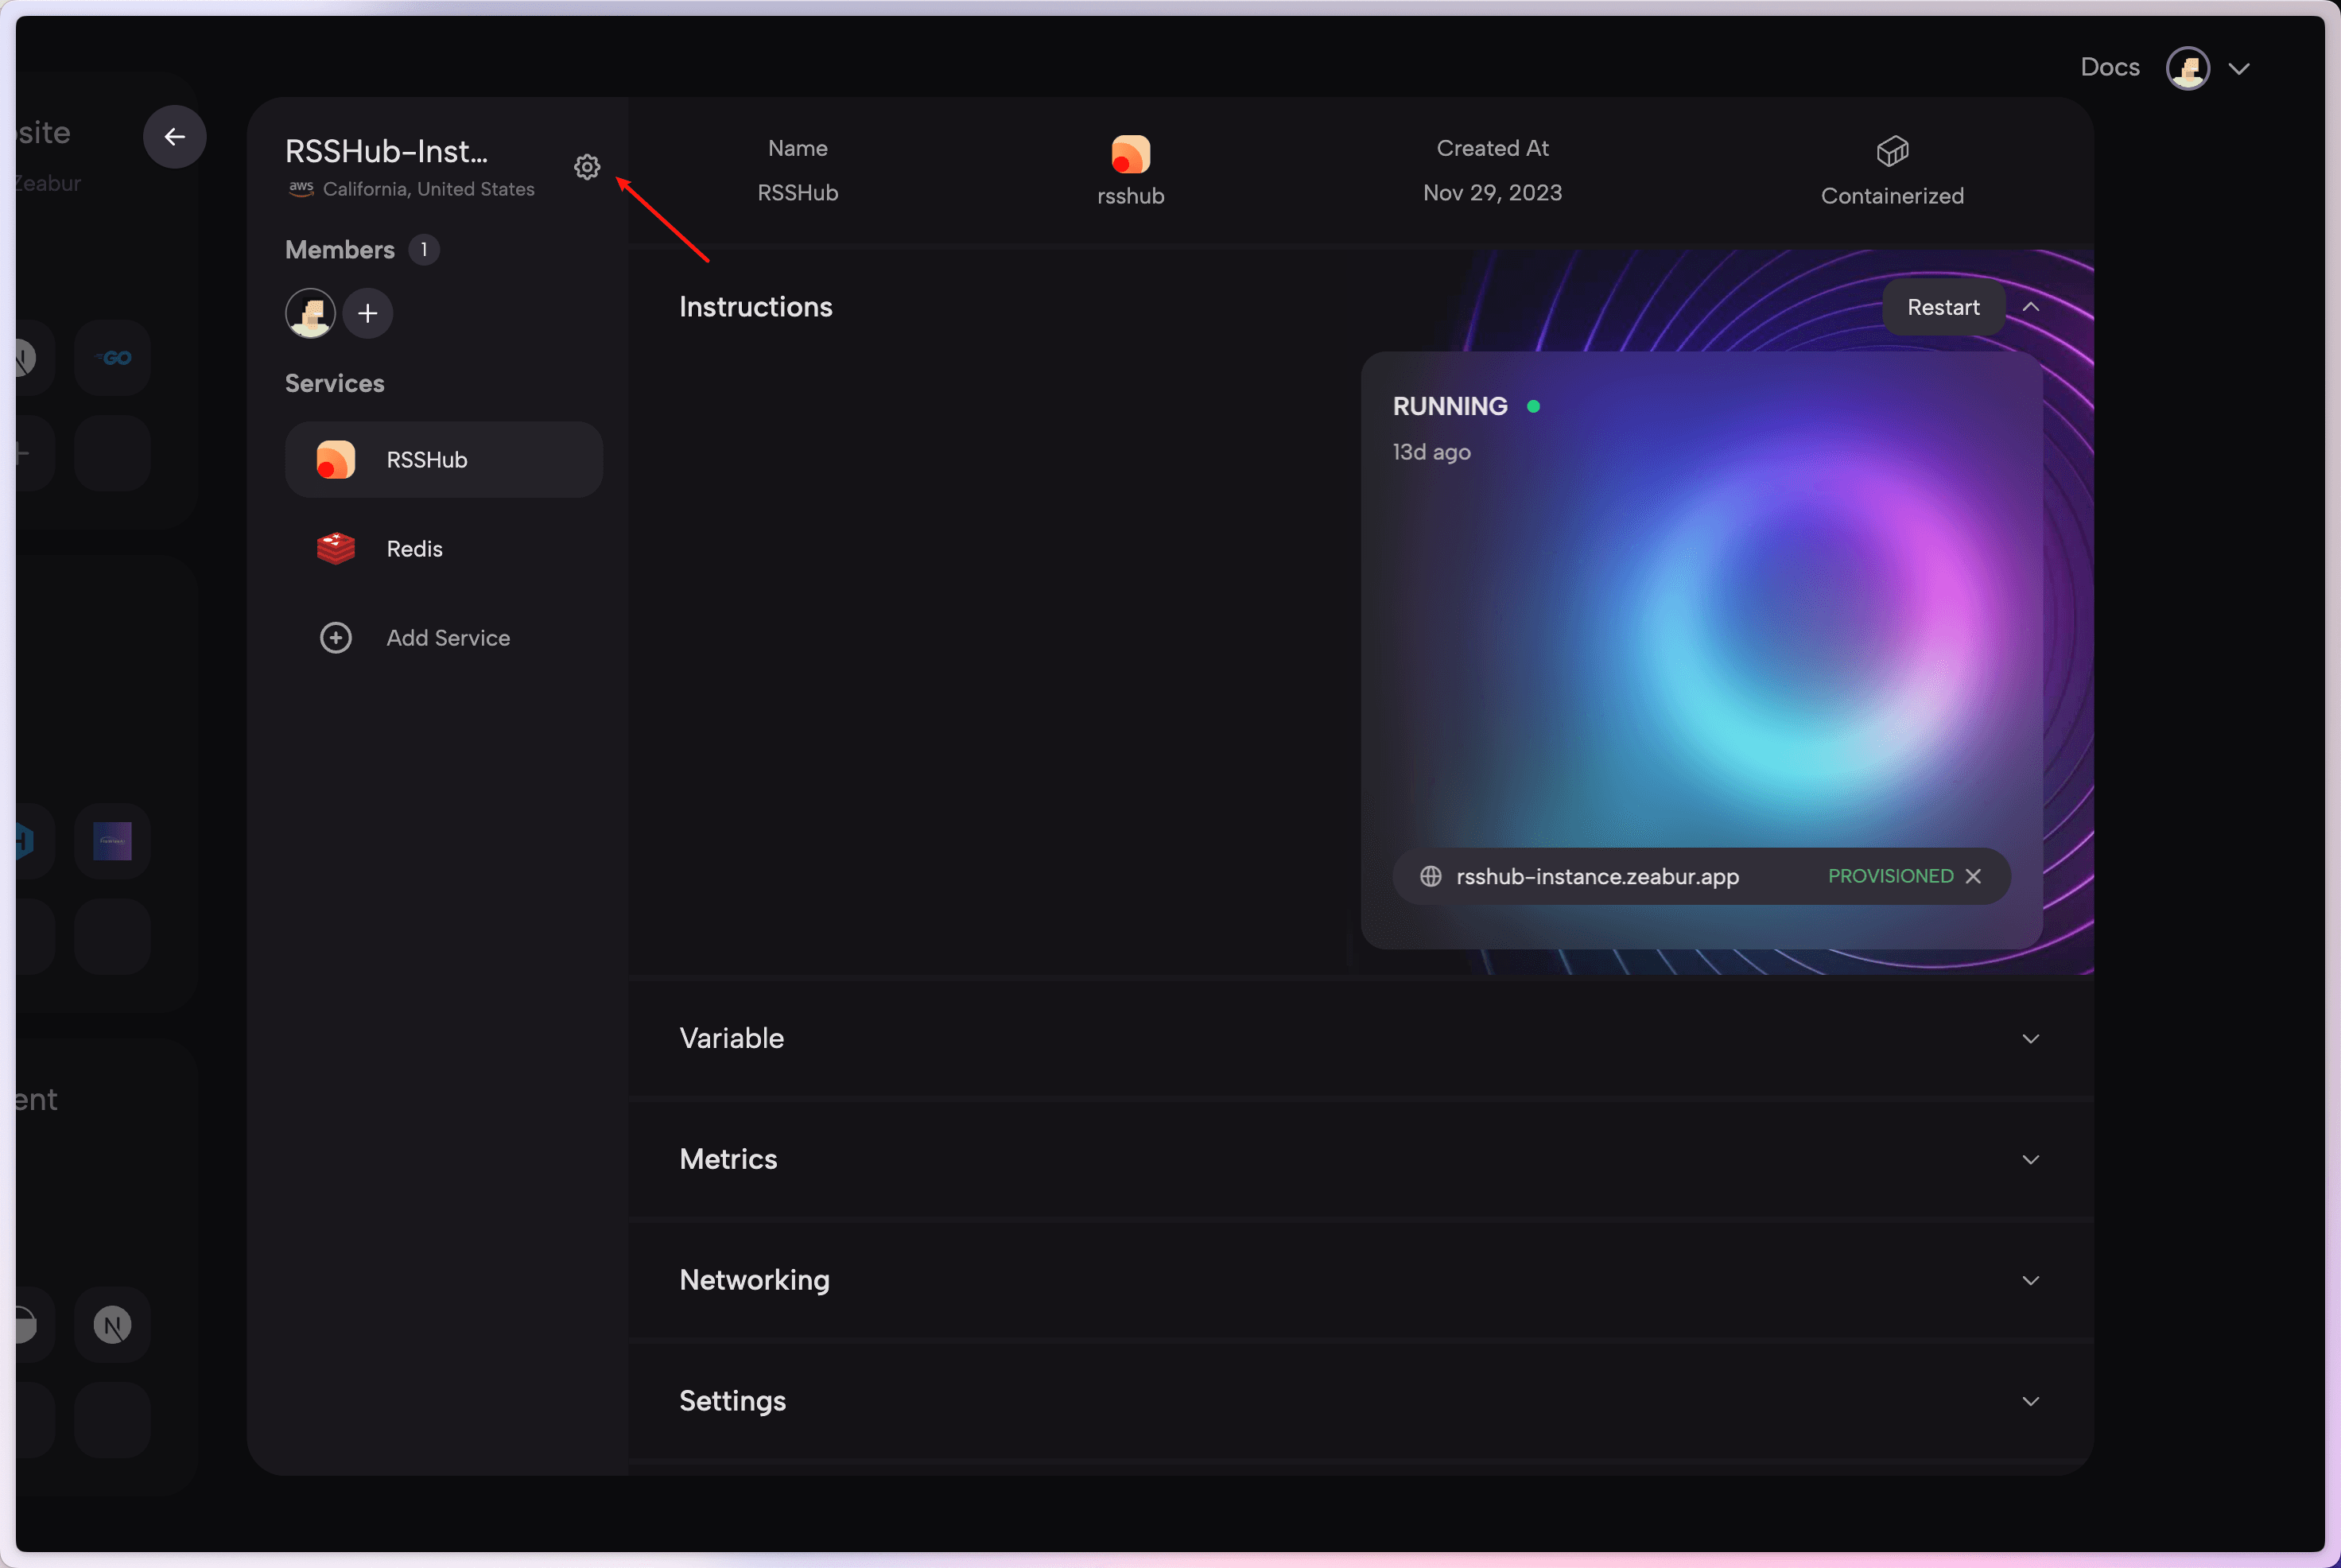Click the plus icon to invite a member
The image size is (2341, 1568).
(367, 313)
